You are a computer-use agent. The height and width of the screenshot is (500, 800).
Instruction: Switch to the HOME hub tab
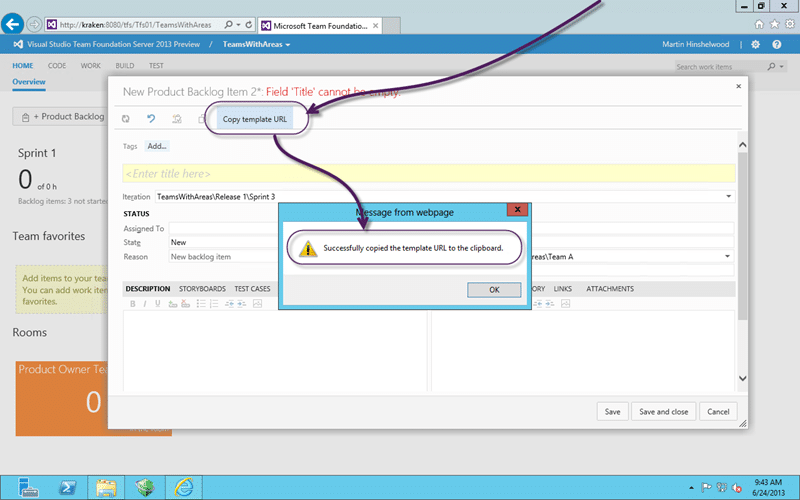[x=22, y=66]
